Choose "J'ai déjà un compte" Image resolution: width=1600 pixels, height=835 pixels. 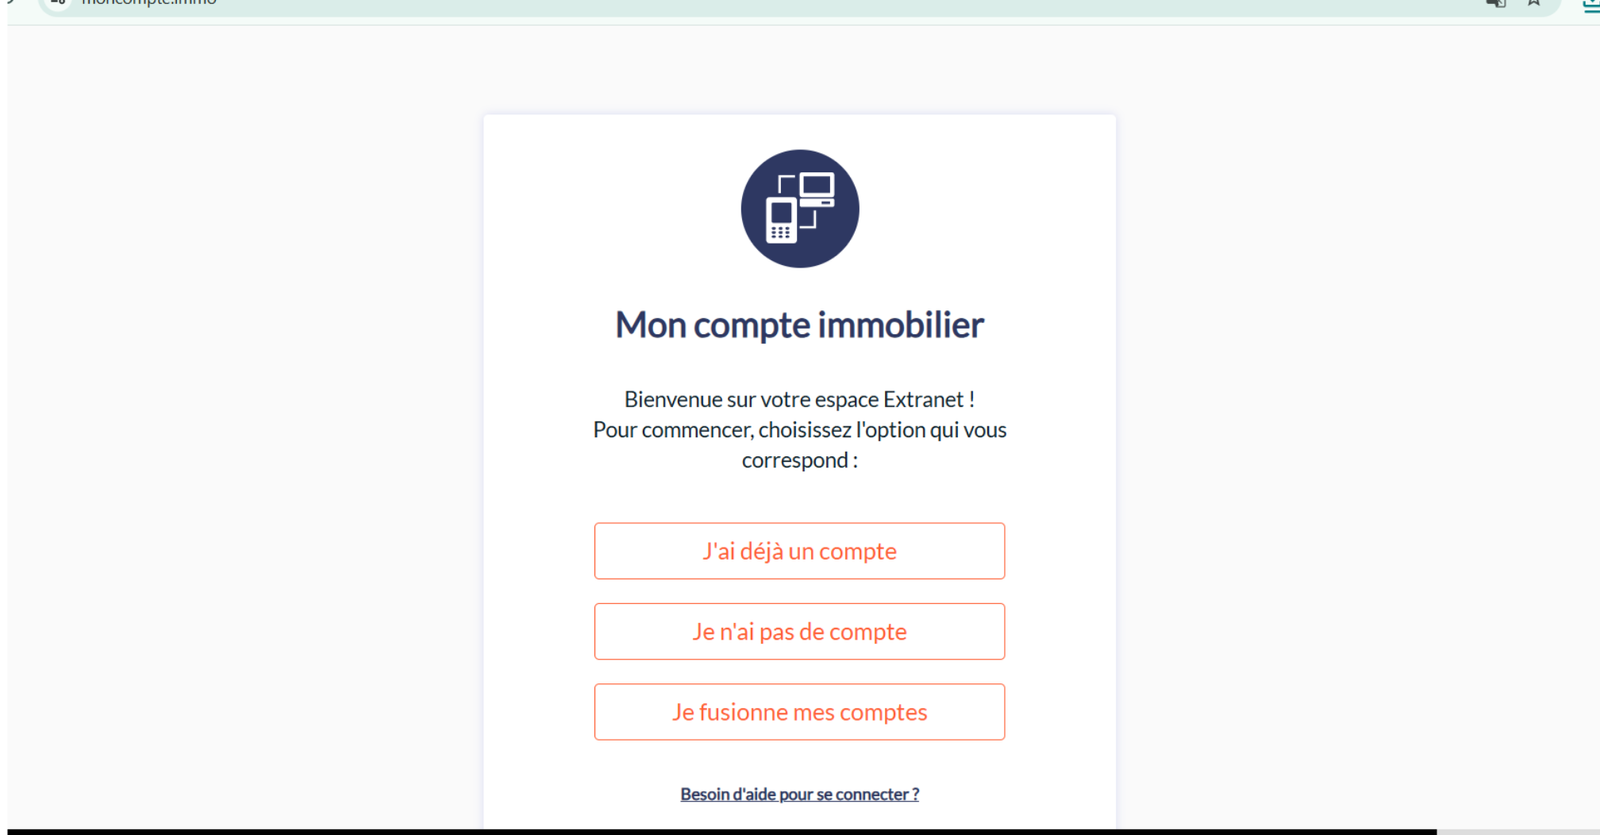pos(799,551)
